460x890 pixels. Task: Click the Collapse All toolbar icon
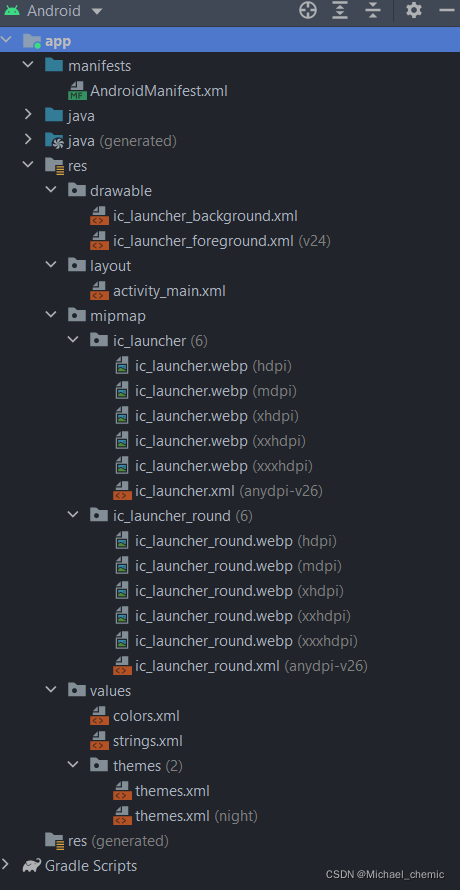pos(373,10)
